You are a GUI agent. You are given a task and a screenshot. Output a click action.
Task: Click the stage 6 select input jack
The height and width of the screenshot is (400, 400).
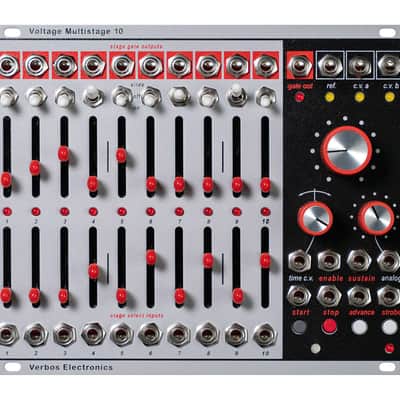point(151,334)
